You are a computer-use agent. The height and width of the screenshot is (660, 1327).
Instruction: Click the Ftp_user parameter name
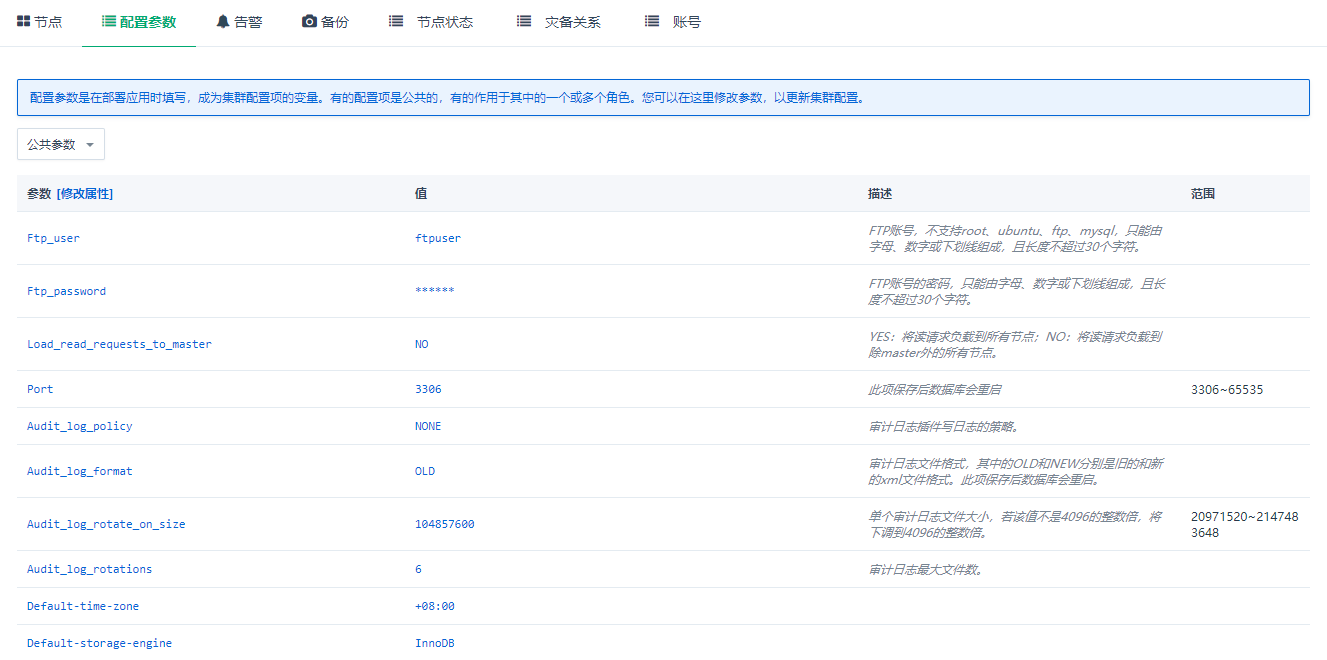tap(53, 238)
